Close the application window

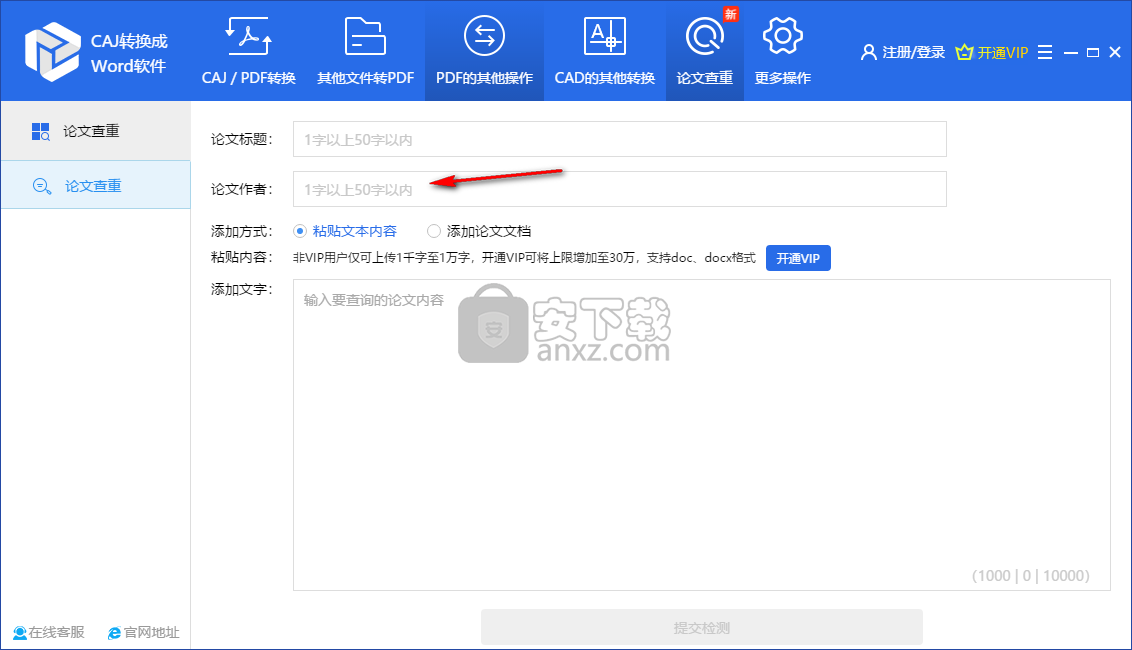pyautogui.click(x=1115, y=53)
